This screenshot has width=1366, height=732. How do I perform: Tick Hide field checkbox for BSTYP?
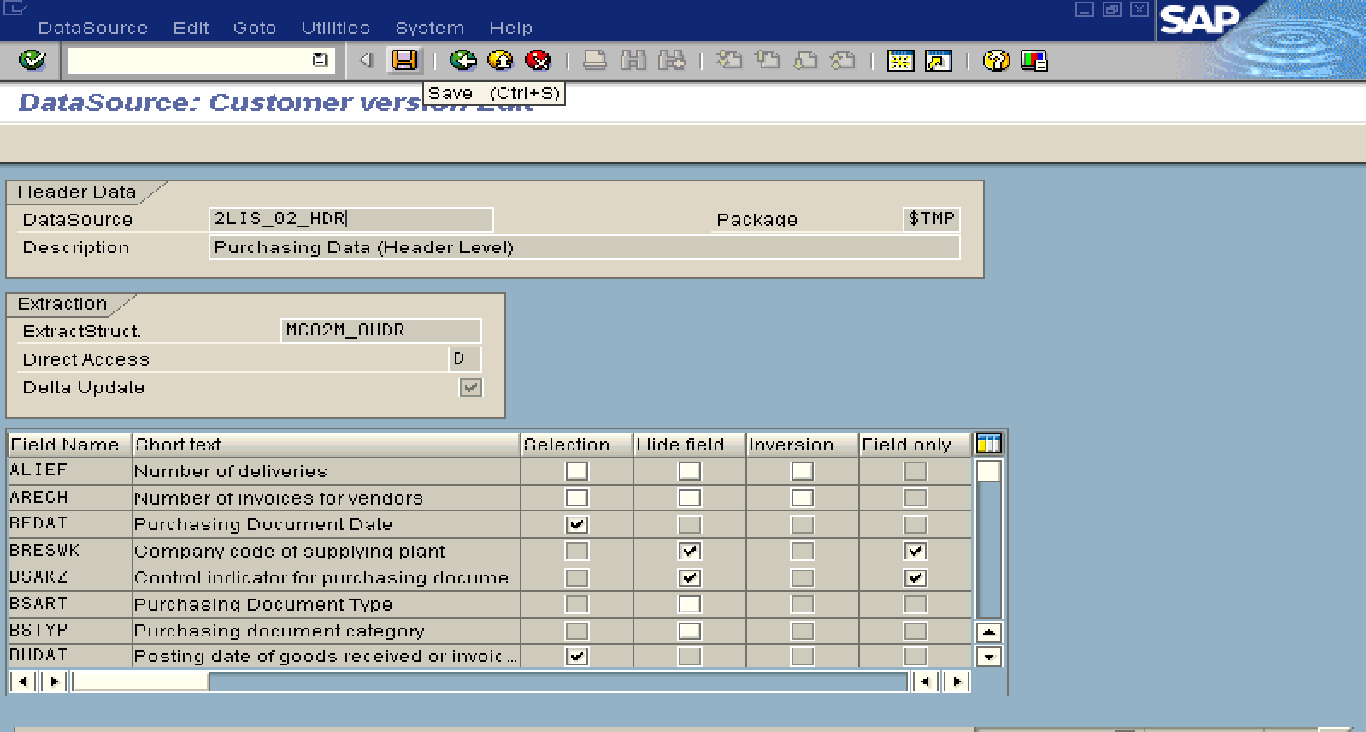690,631
